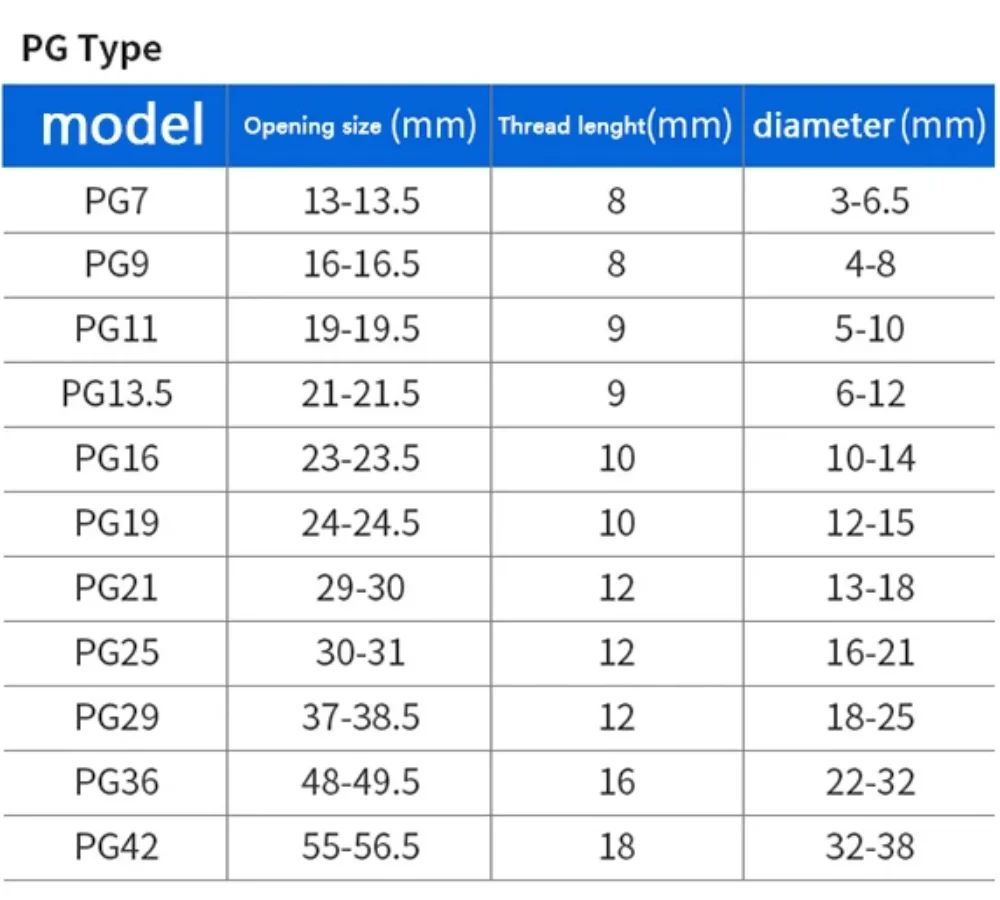
Task: Click opening size 48-49.5 cell
Action: tap(360, 782)
